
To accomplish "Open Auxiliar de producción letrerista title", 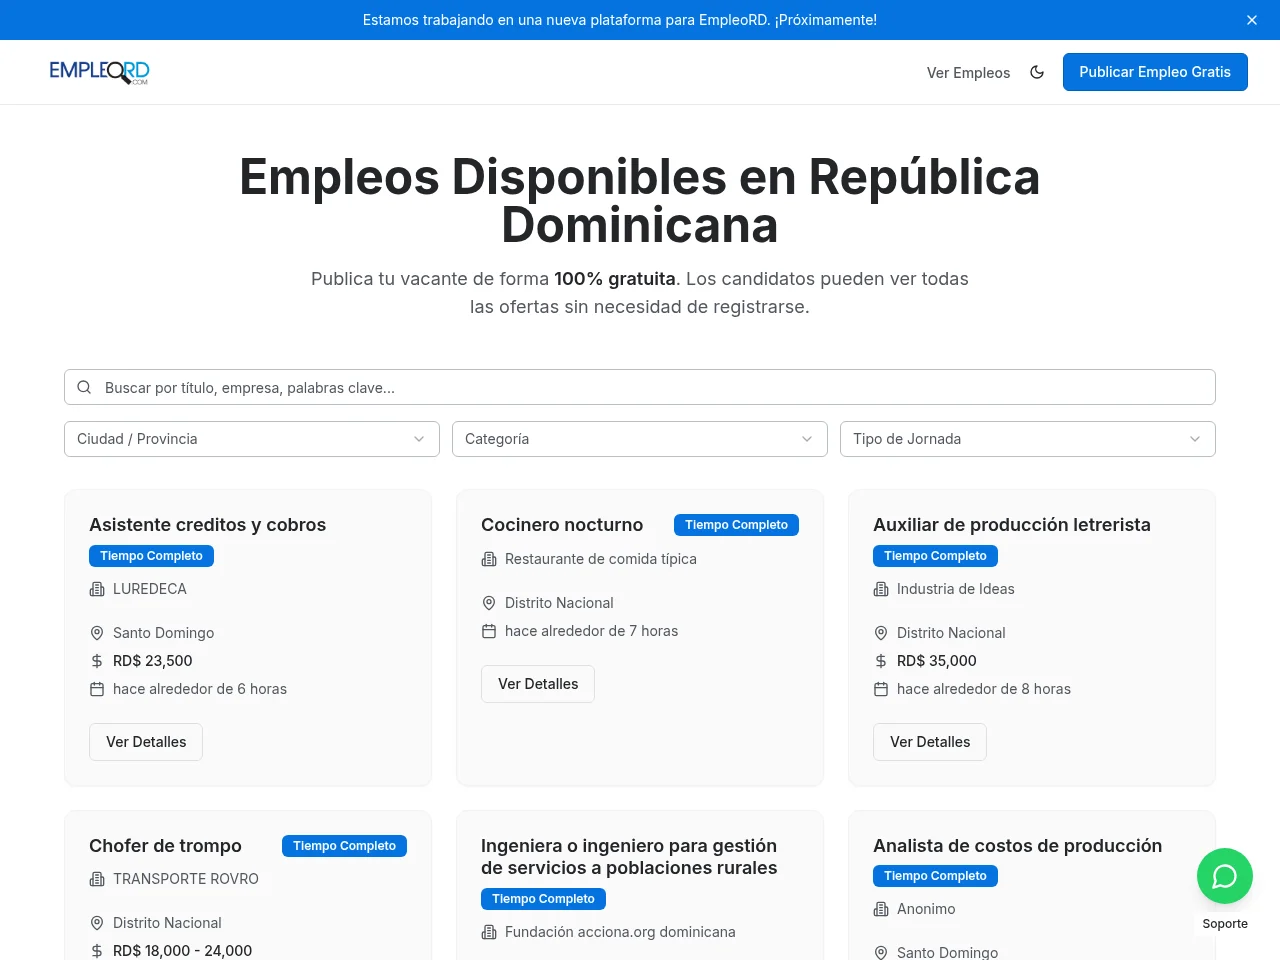I will pyautogui.click(x=1012, y=525).
